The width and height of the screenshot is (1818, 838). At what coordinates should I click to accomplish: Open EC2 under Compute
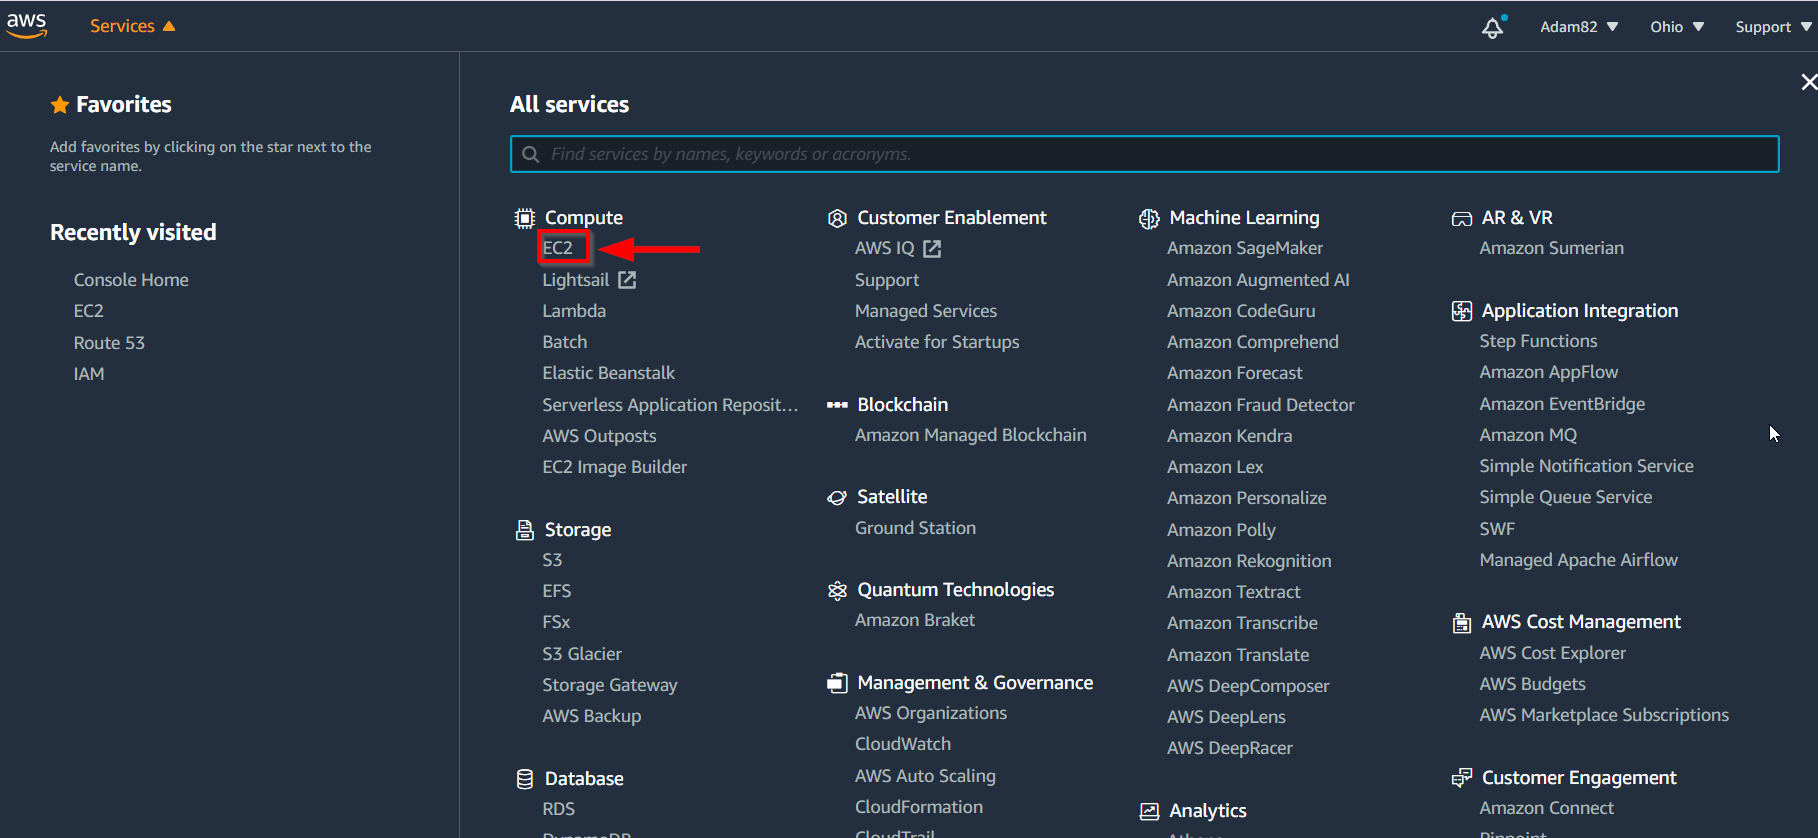tap(558, 248)
